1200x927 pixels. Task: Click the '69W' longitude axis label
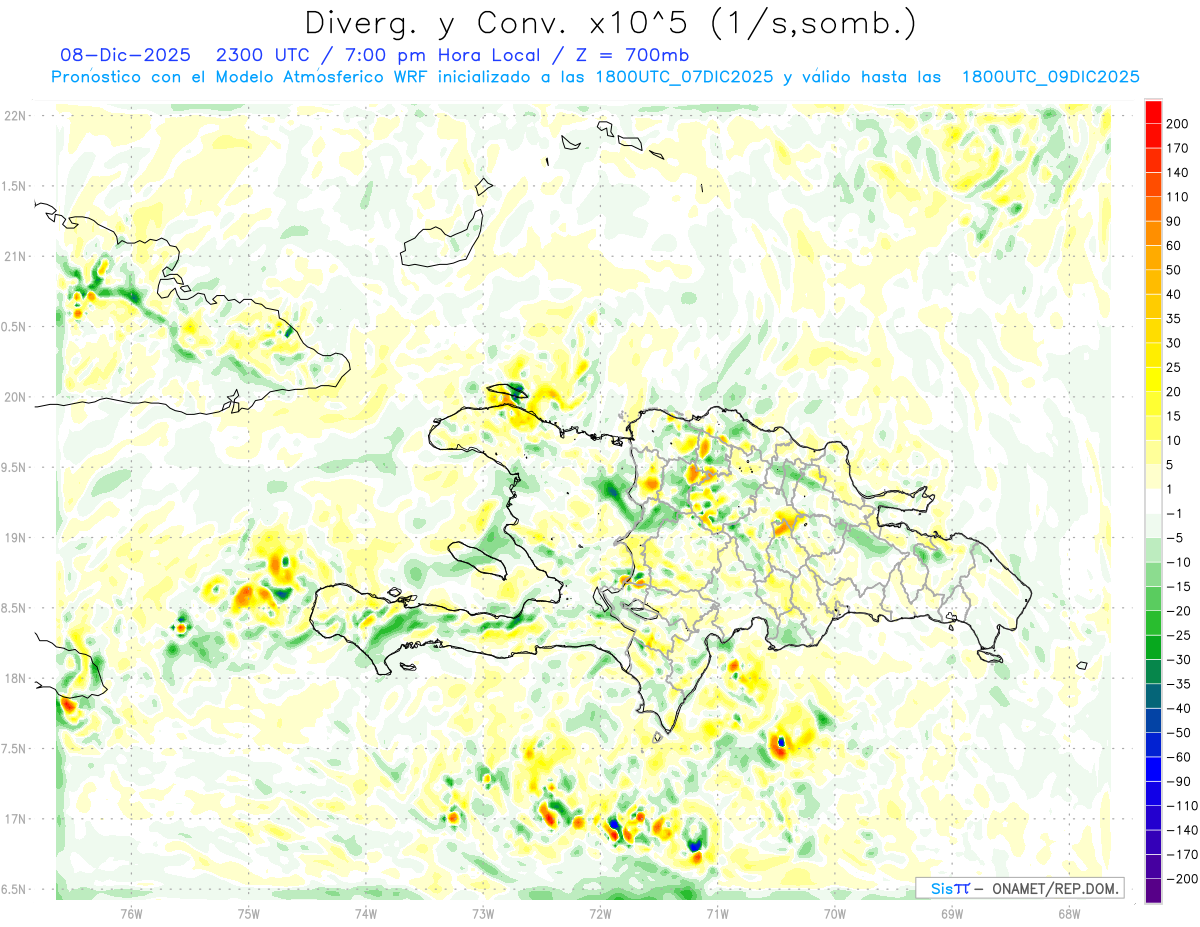point(952,915)
